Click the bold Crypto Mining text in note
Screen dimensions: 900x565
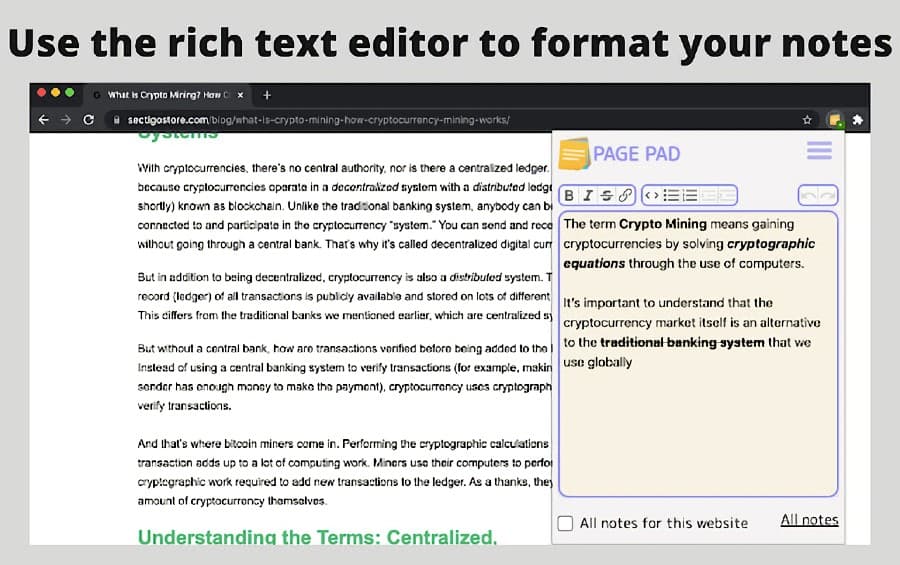tap(662, 224)
